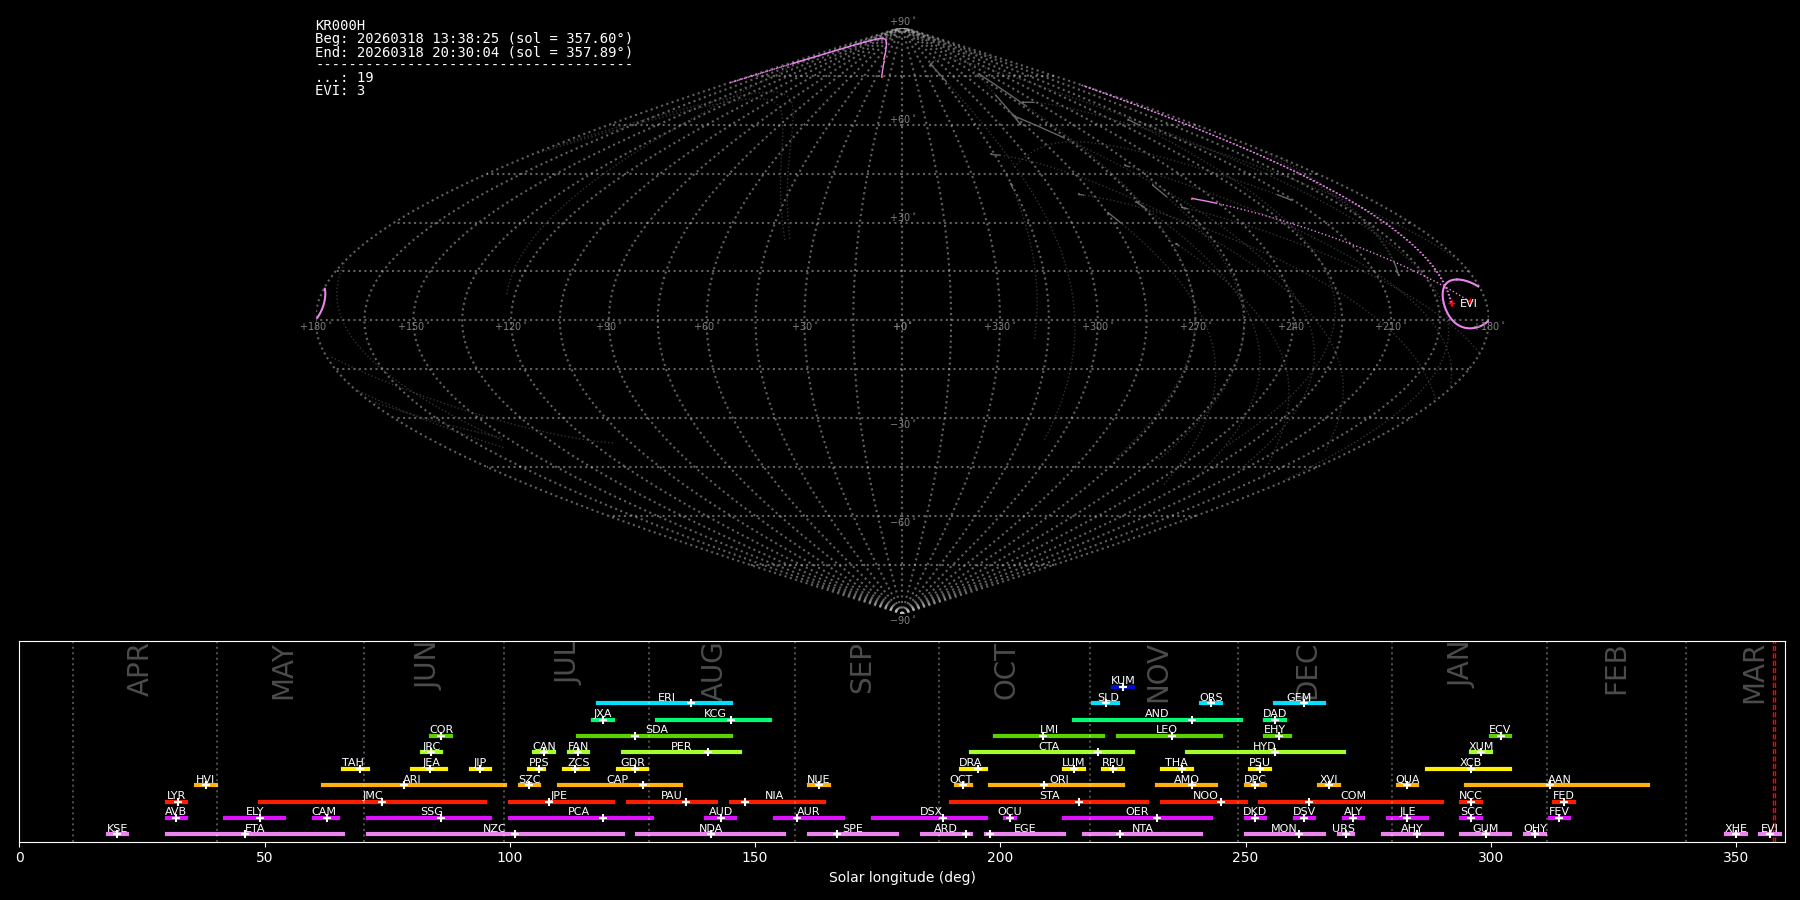This screenshot has height=900, width=1800.
Task: Click the GEM shower peak marker
Action: [1303, 703]
